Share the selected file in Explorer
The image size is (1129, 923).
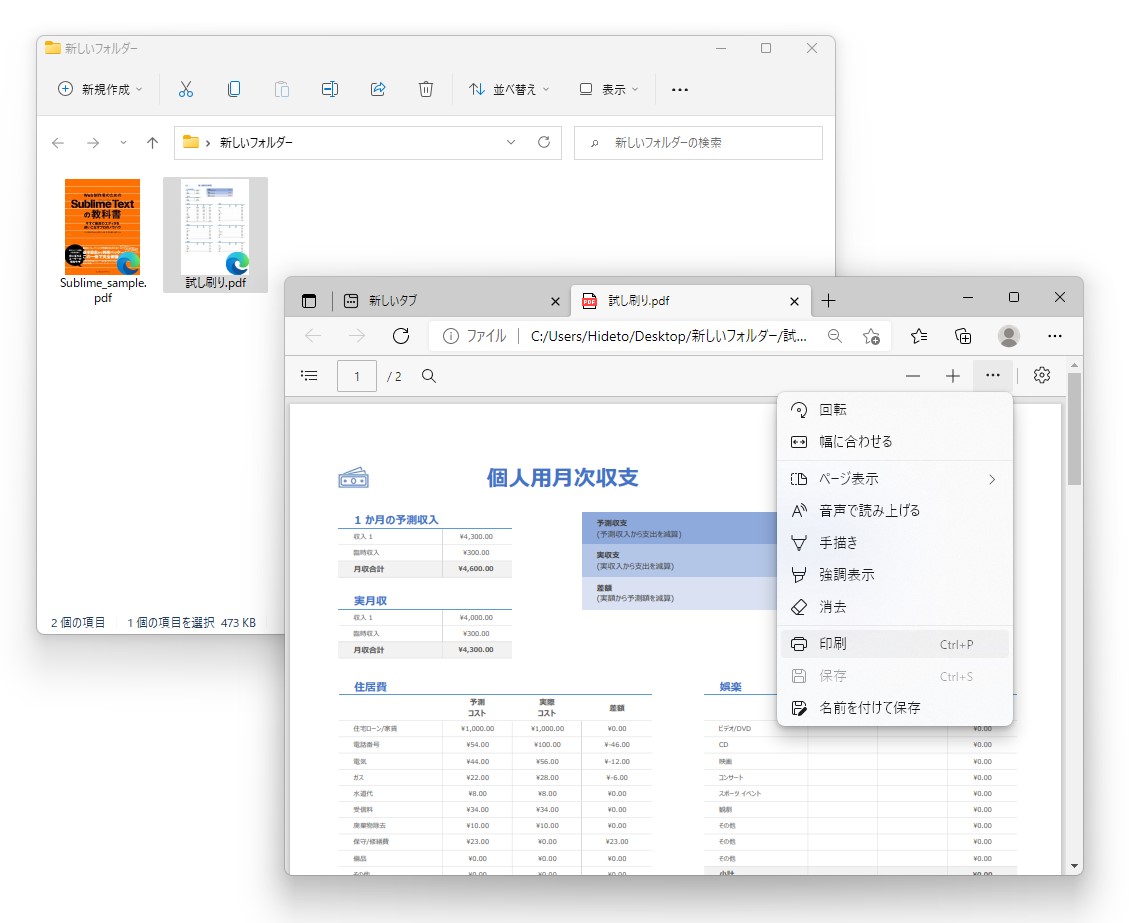coord(378,89)
